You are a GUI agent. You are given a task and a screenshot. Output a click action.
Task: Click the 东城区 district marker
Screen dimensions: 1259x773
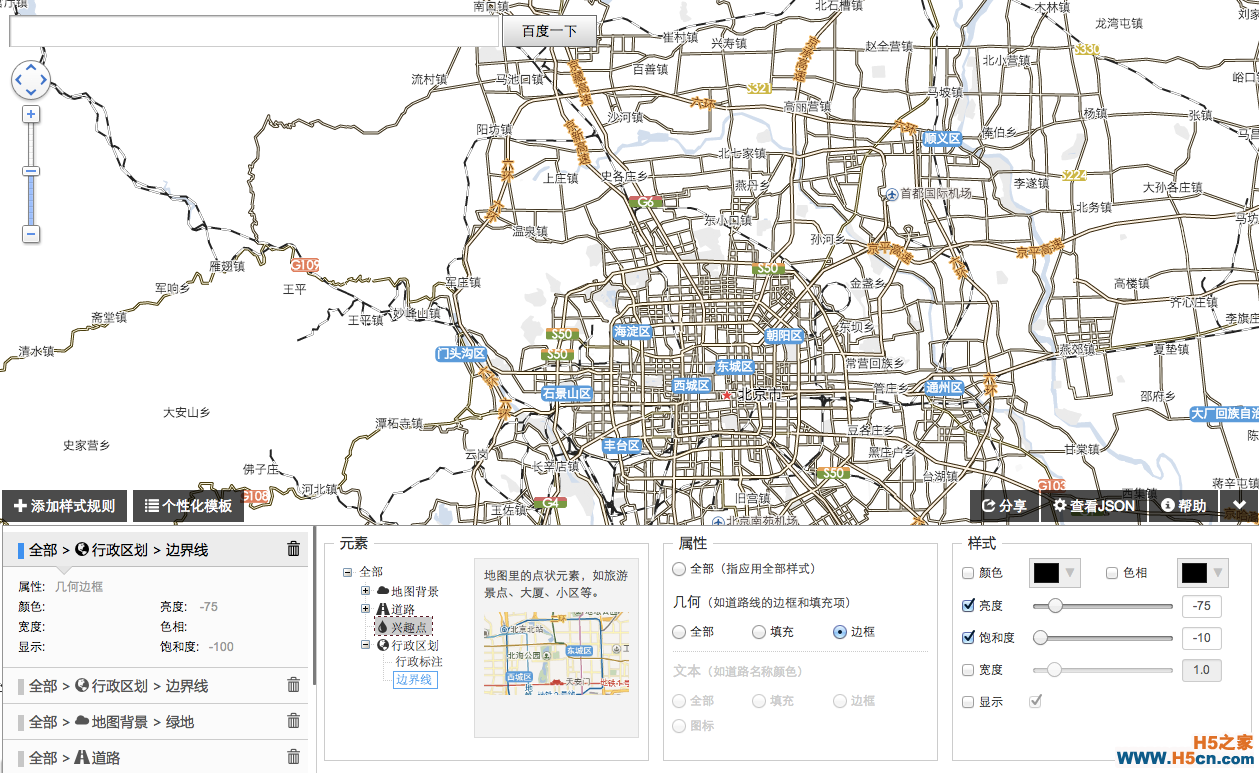click(734, 367)
